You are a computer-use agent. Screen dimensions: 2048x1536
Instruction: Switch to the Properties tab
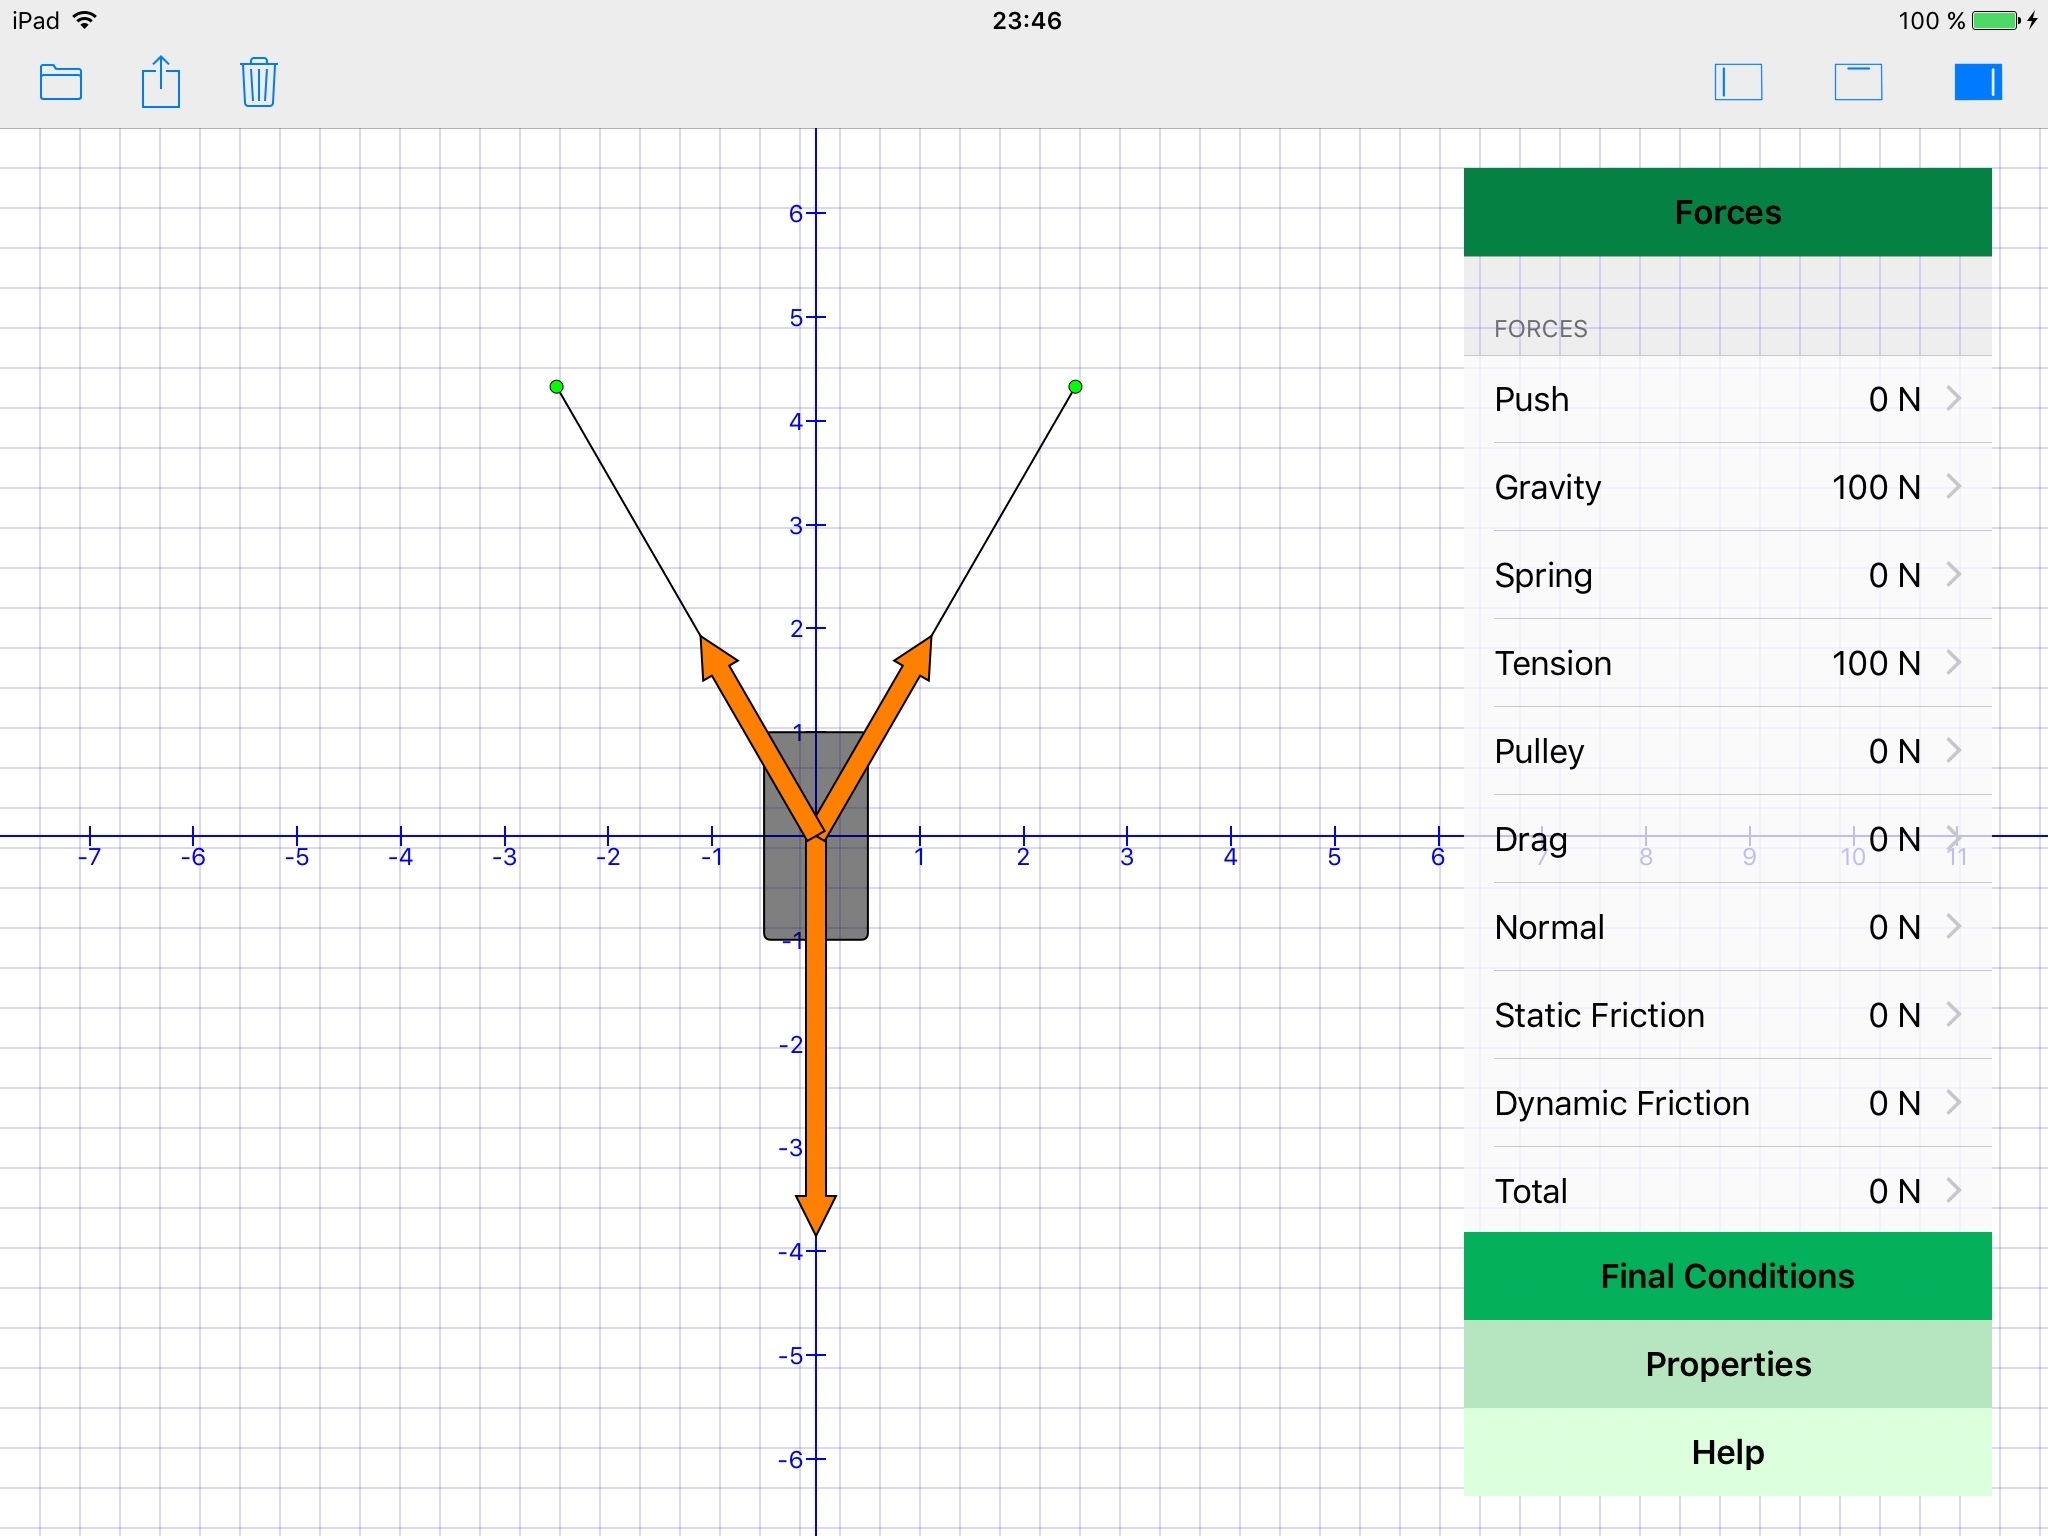click(1727, 1364)
